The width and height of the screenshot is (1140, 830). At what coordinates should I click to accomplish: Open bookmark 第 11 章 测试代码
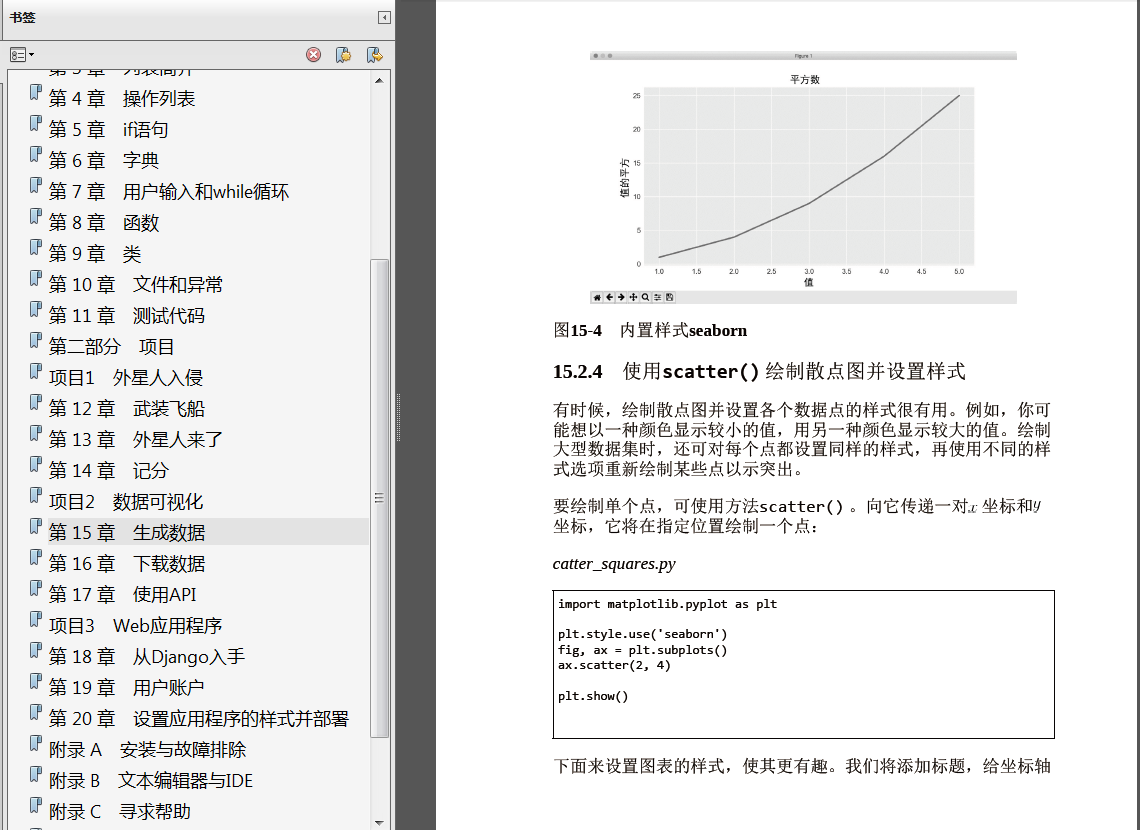pyautogui.click(x=127, y=315)
